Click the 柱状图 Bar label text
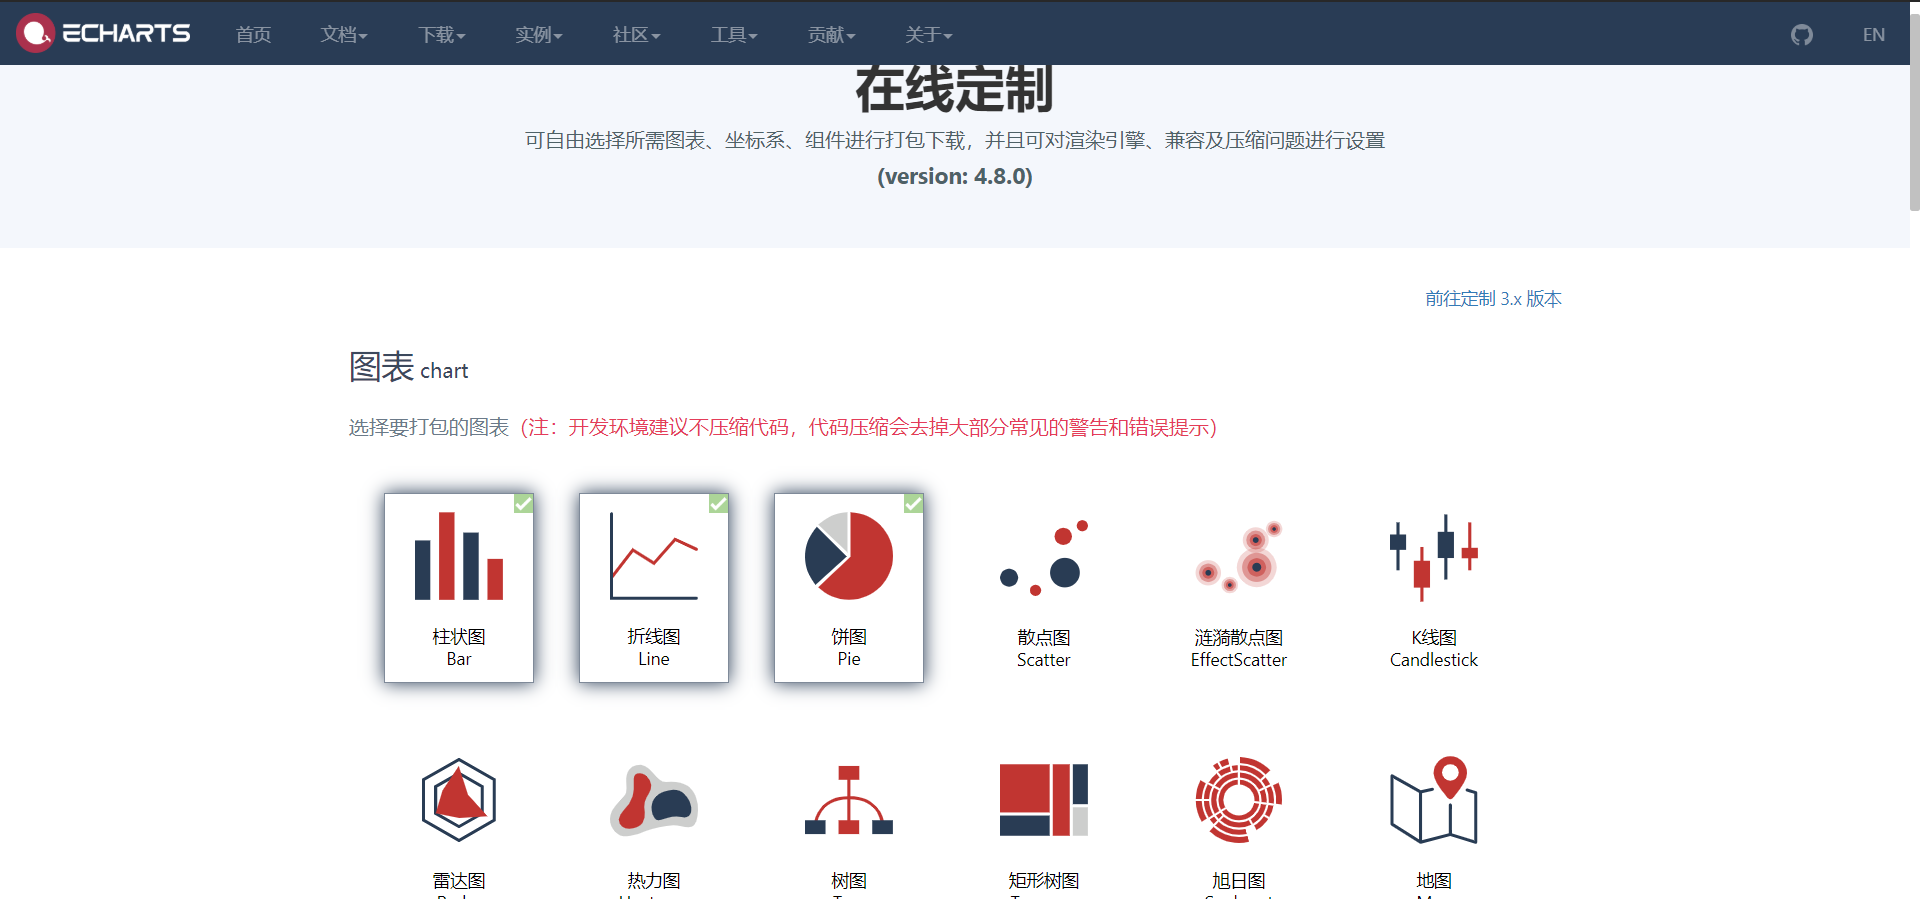1920x899 pixels. pos(459,647)
